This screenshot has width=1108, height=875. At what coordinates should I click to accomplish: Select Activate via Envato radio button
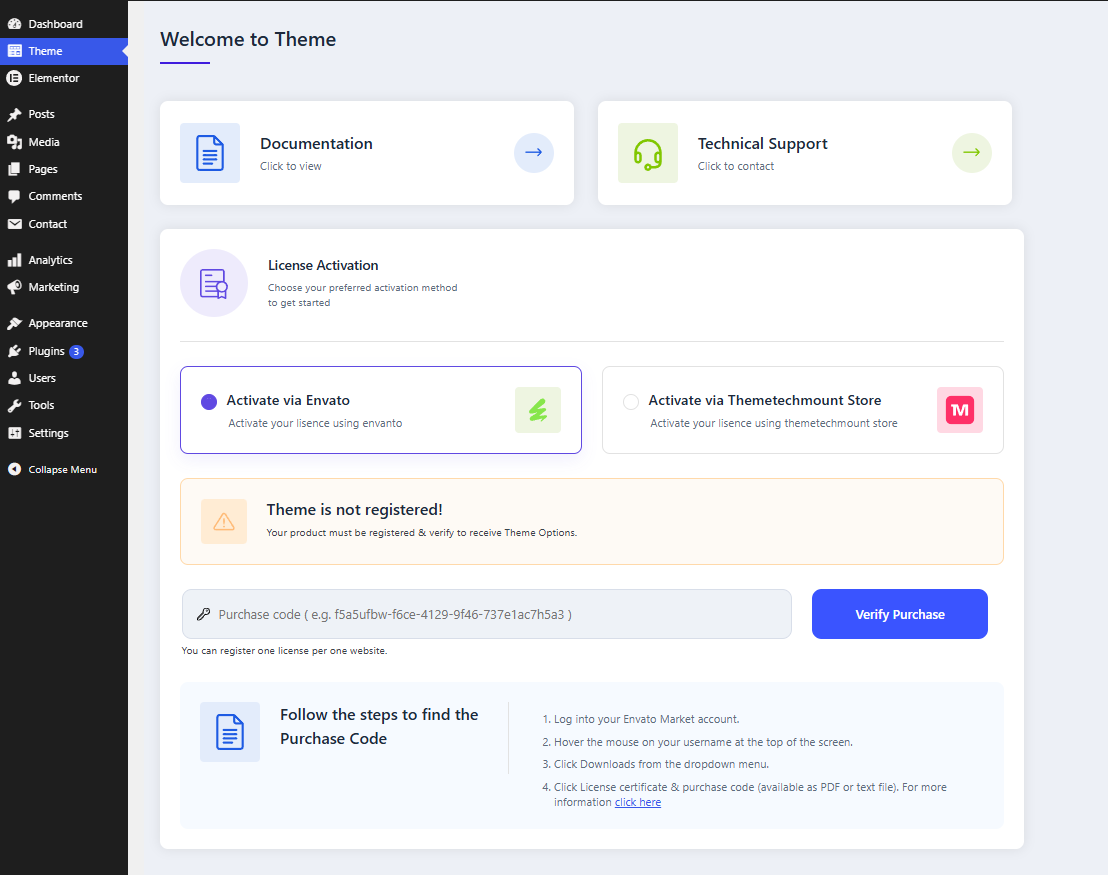point(209,402)
